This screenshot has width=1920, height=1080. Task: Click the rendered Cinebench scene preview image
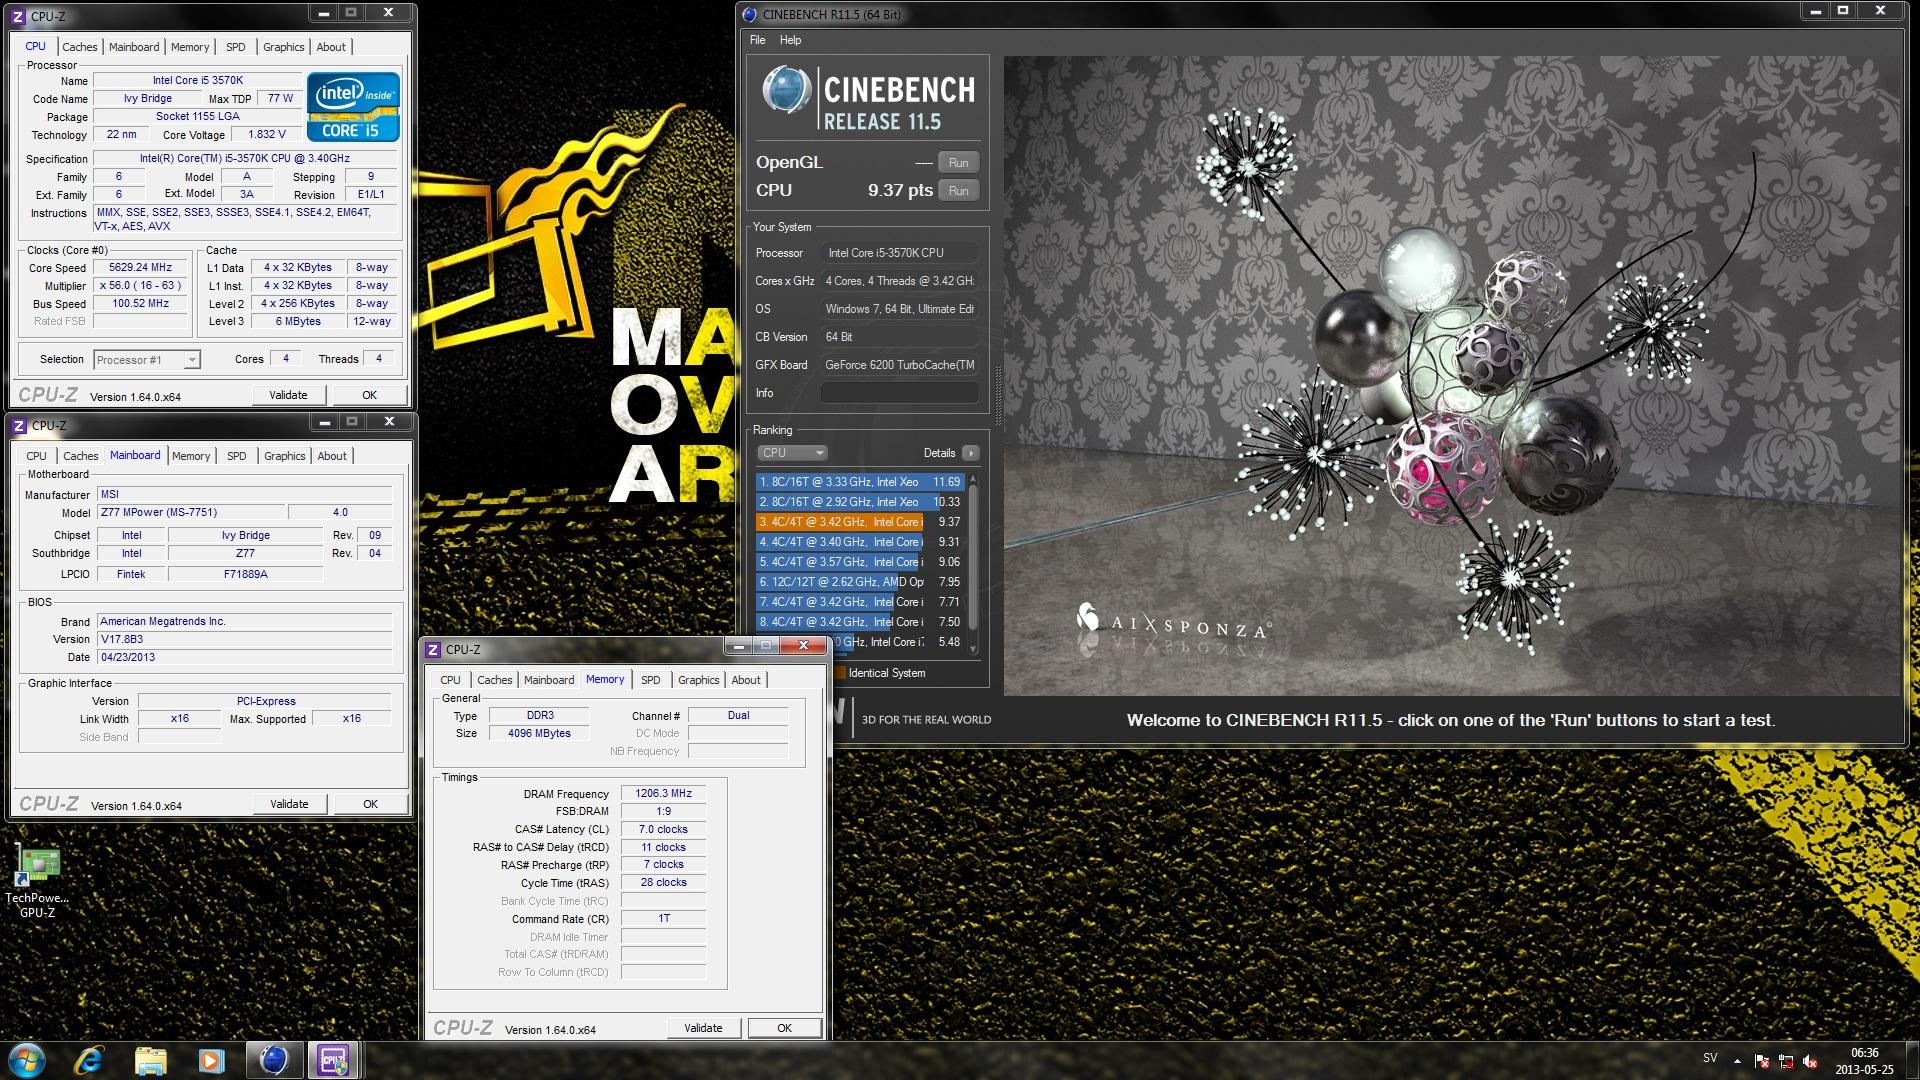tap(1452, 375)
